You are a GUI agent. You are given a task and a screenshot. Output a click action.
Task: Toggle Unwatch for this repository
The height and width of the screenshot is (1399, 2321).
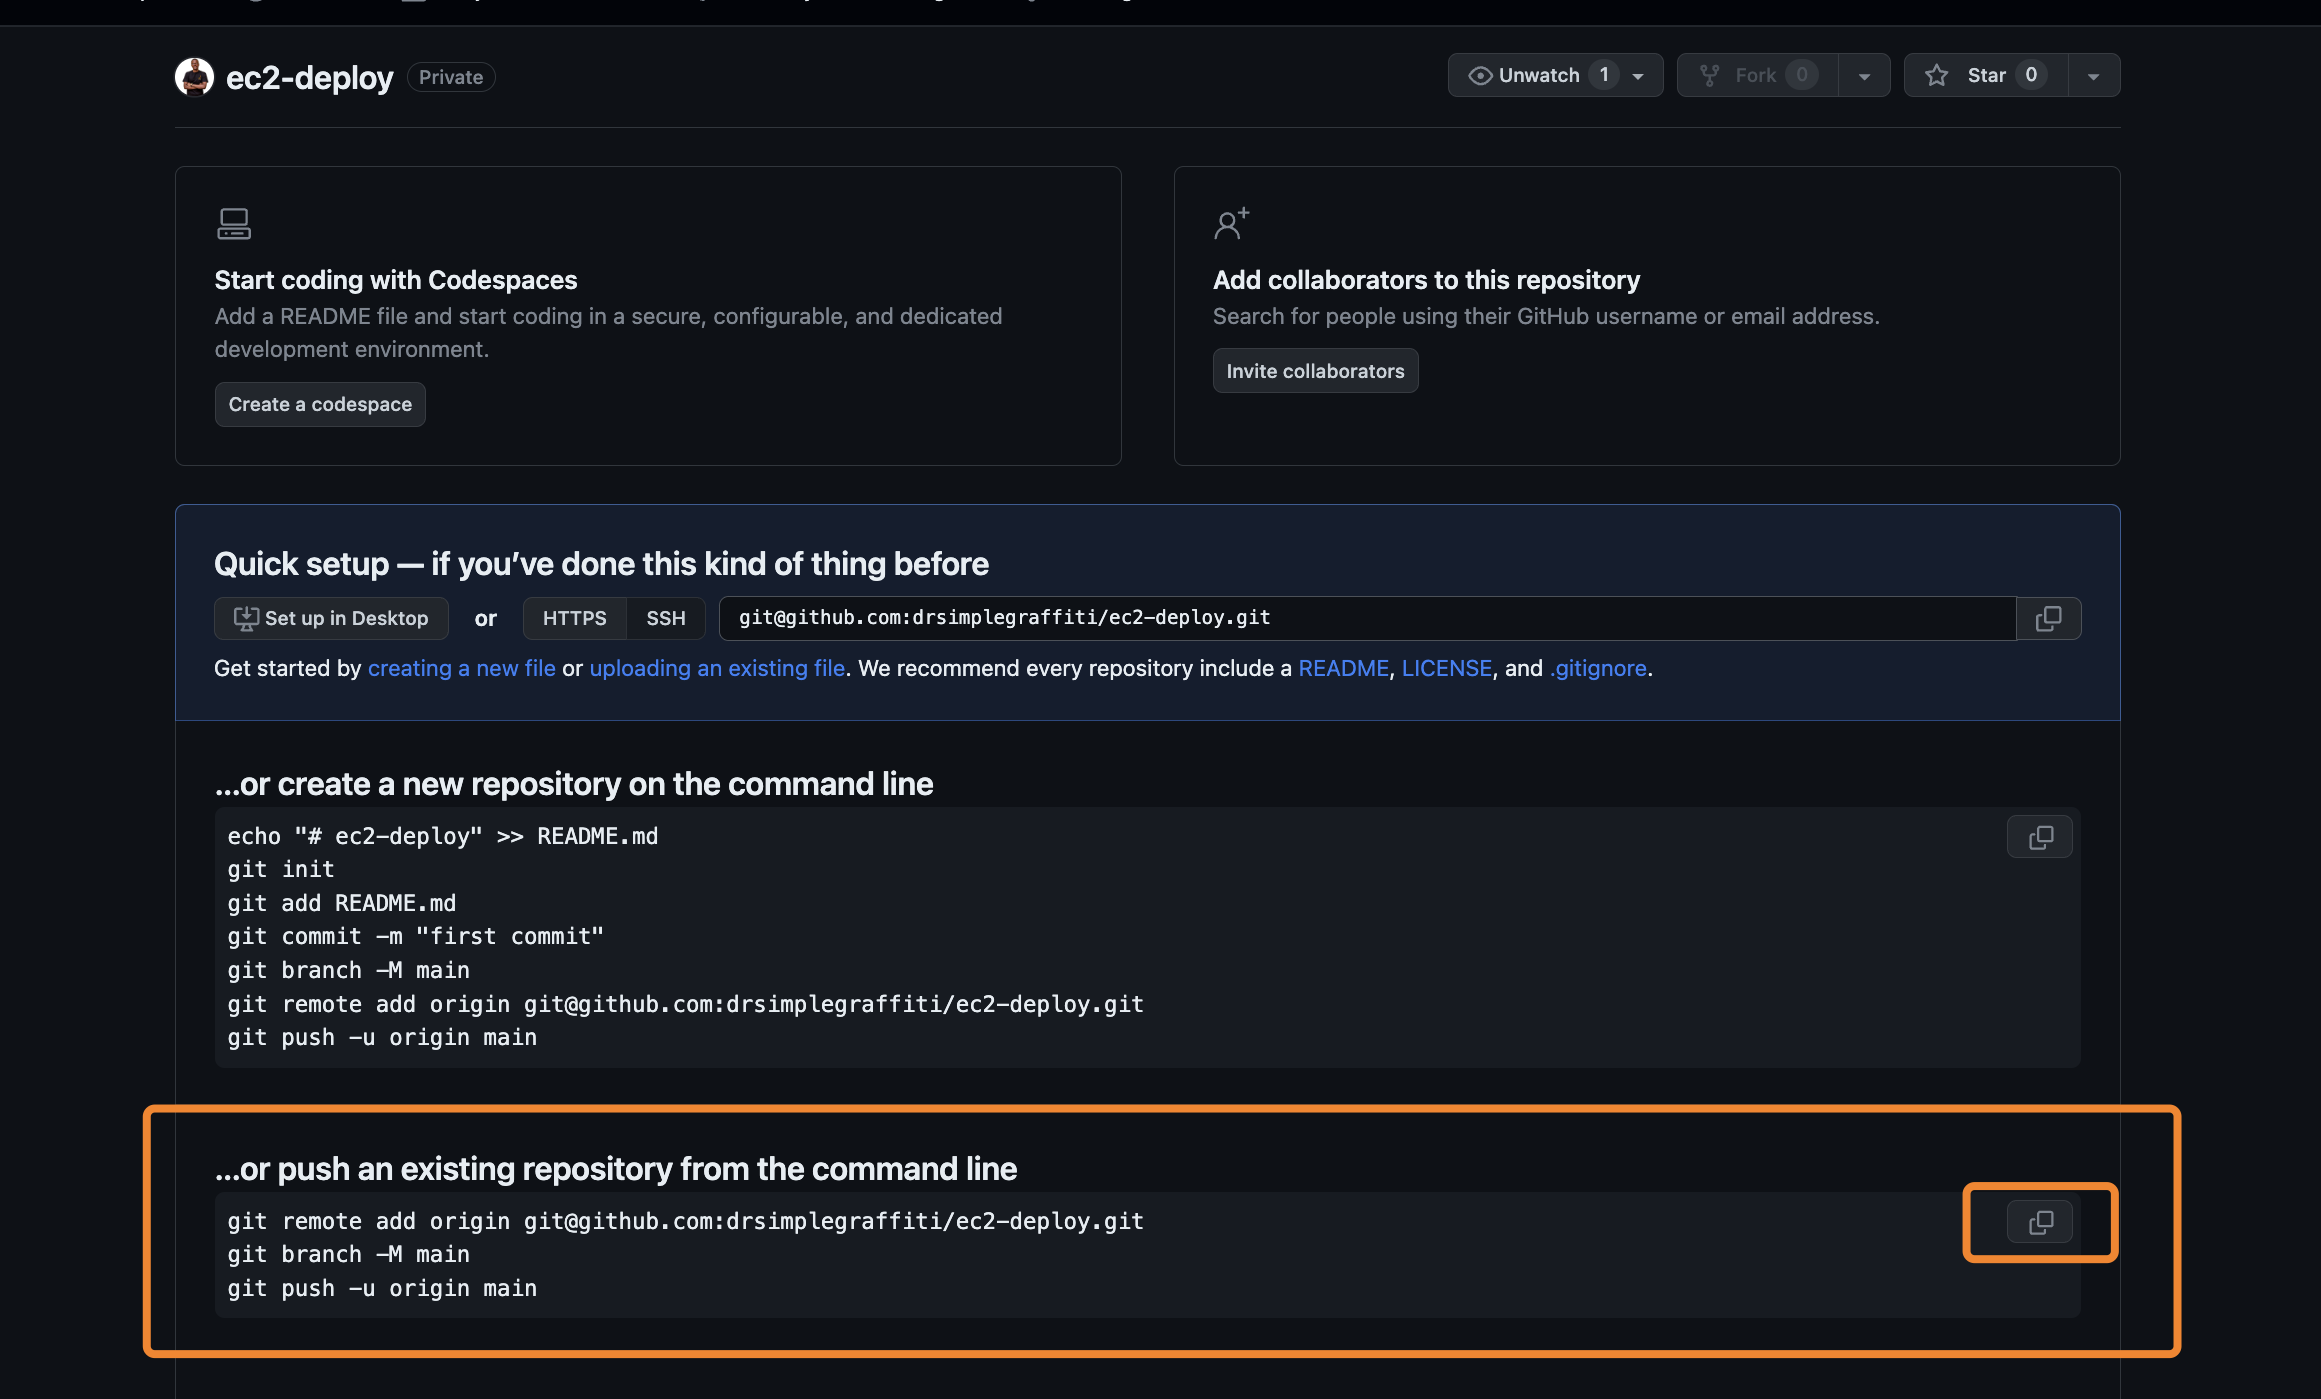tap(1540, 75)
